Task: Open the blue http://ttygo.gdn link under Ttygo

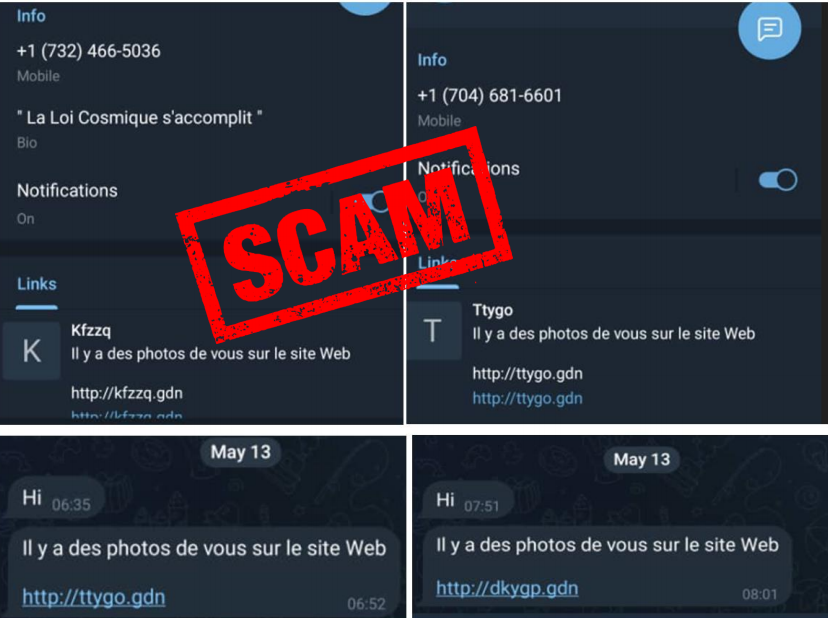Action: tap(527, 398)
